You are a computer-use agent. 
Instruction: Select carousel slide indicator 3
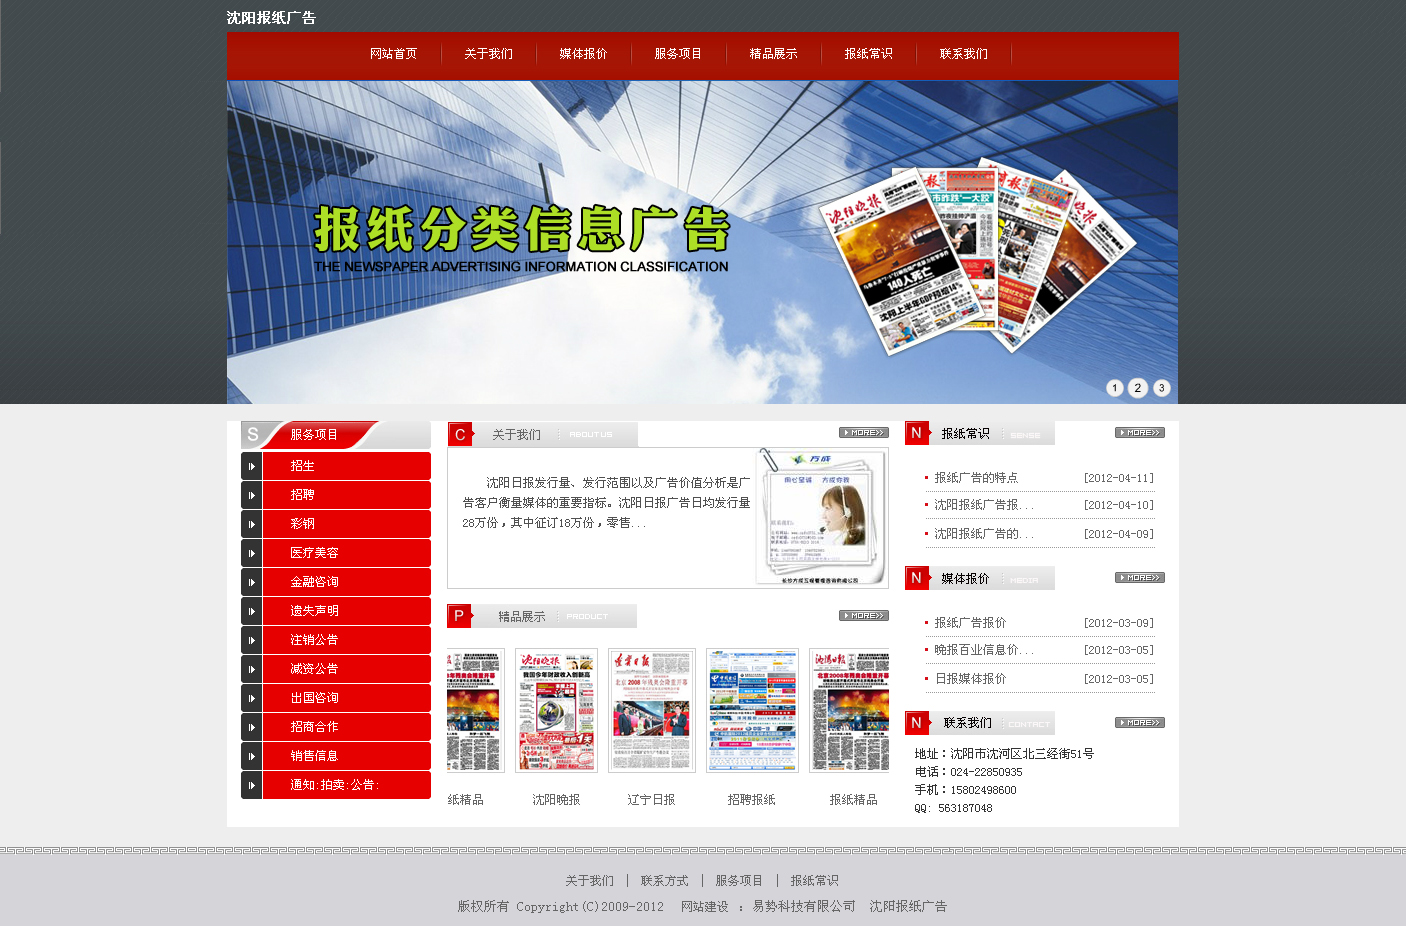tap(1161, 388)
